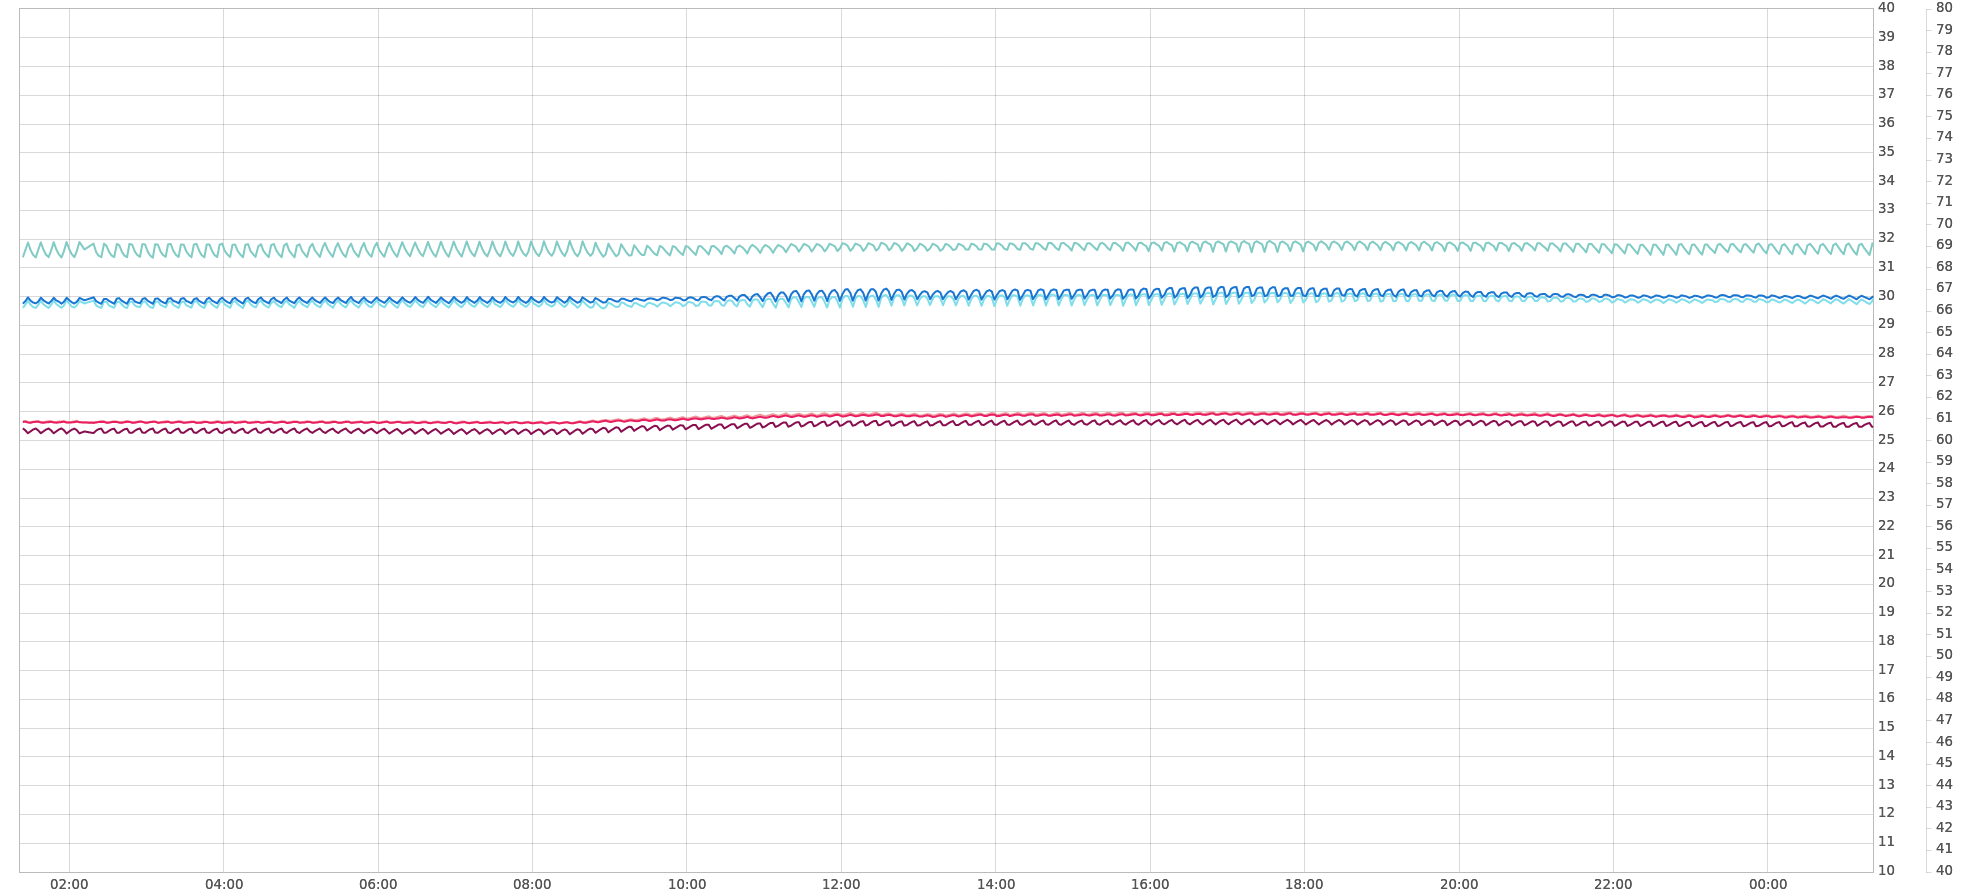The height and width of the screenshot is (895, 1977).
Task: Click the 10 label on inner y-axis
Action: pyautogui.click(x=1886, y=870)
